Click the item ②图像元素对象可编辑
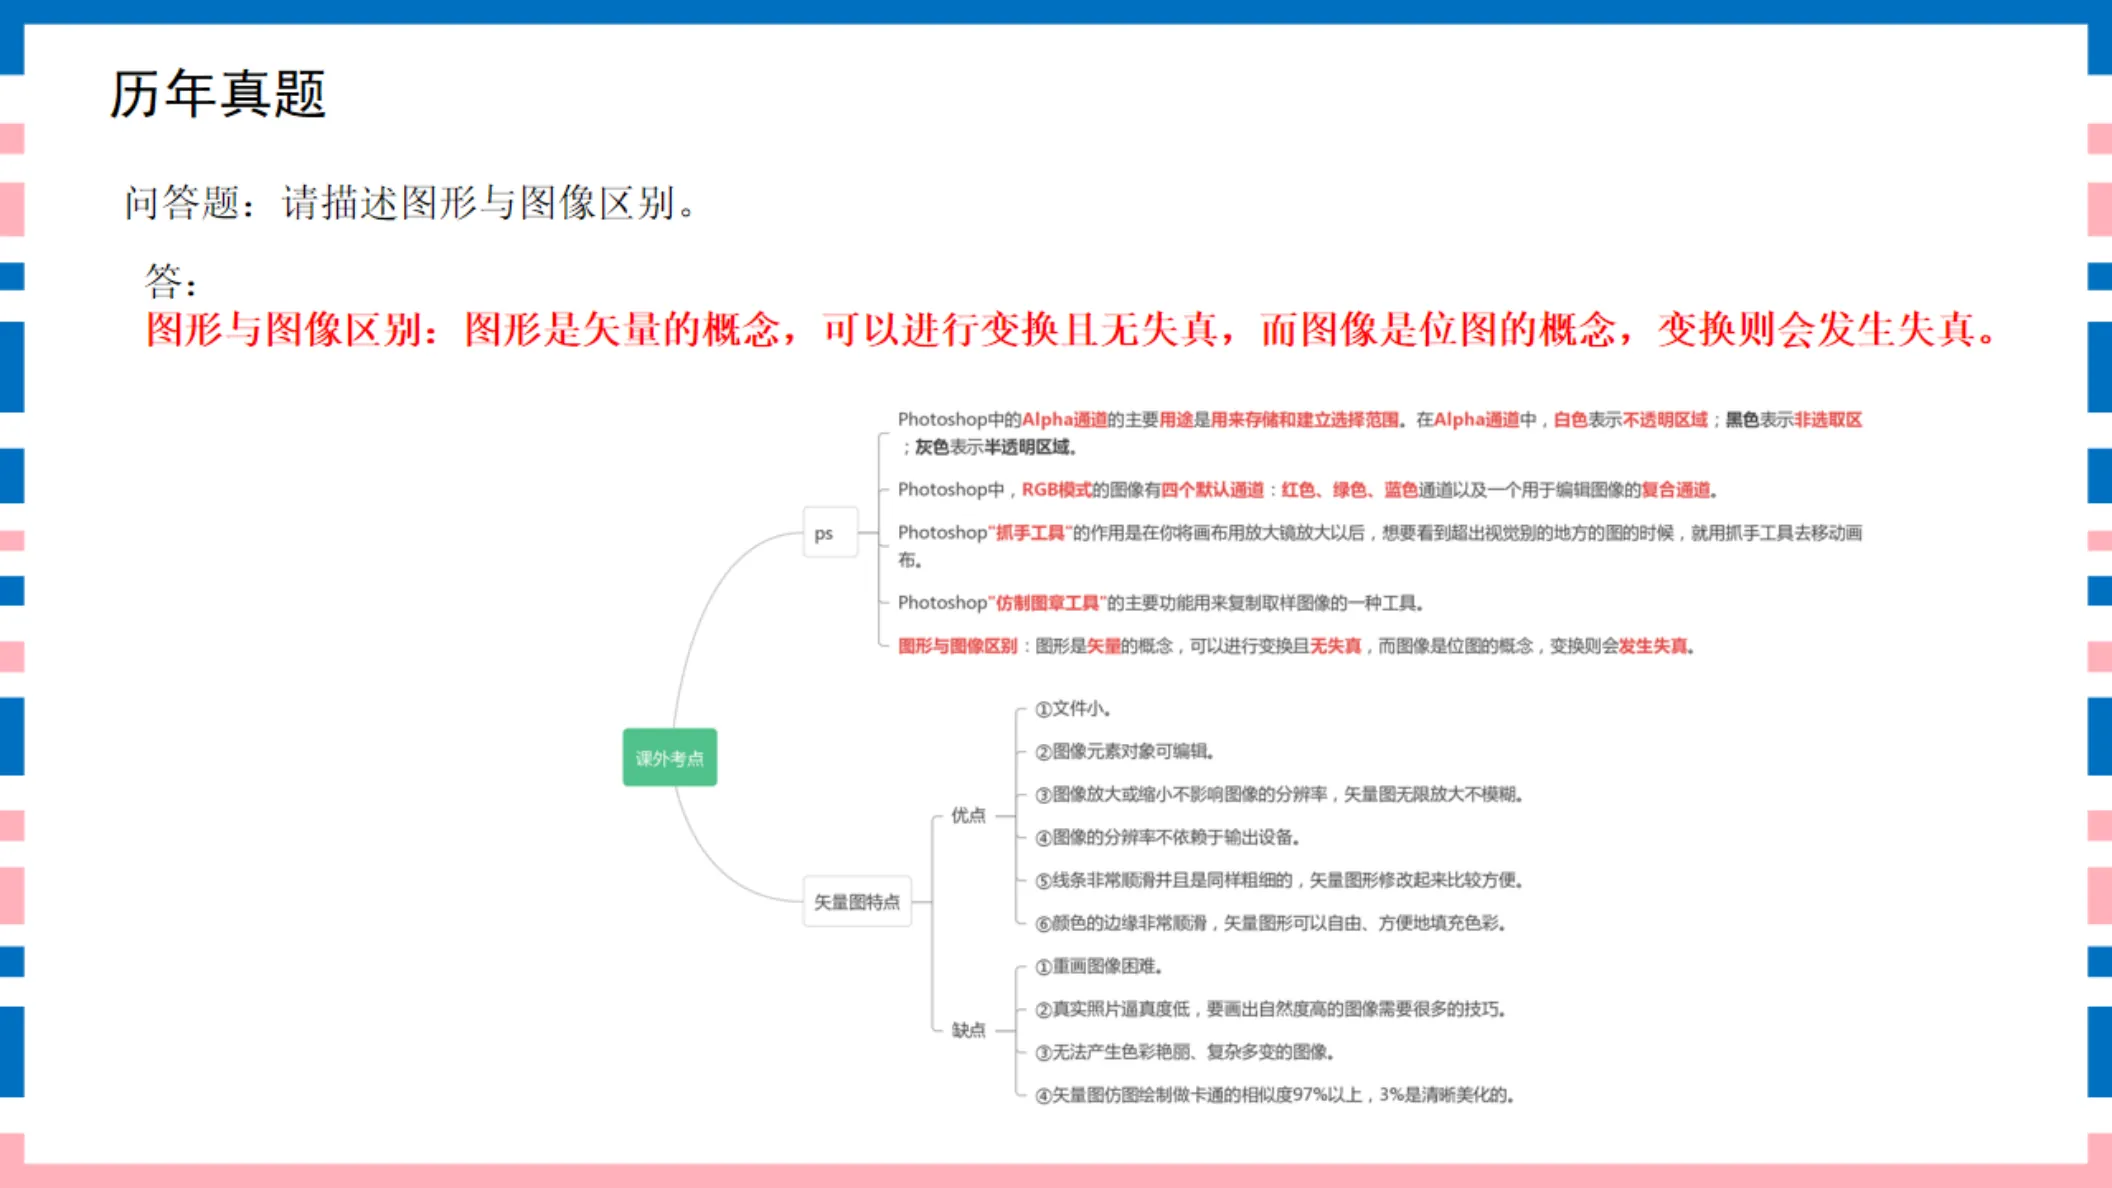The width and height of the screenshot is (2112, 1188). pos(1125,752)
